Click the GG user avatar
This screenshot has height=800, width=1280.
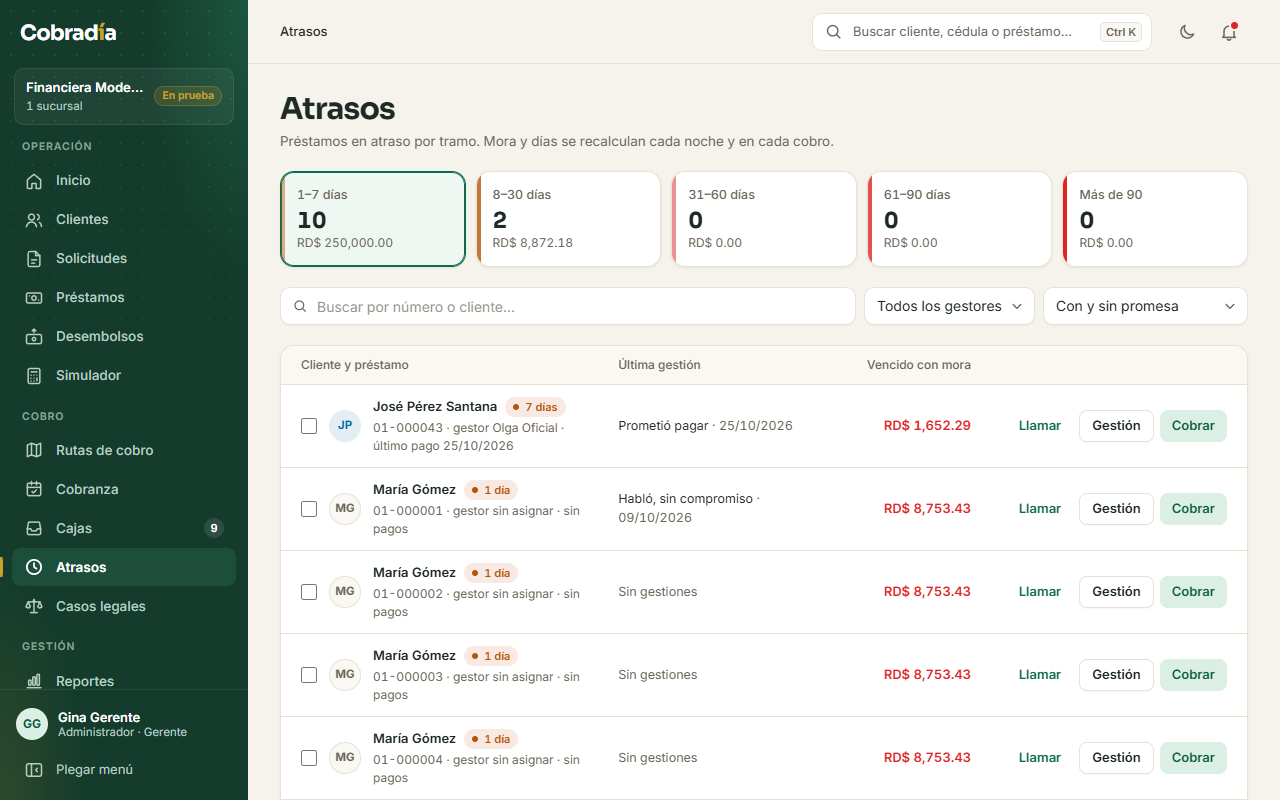pyautogui.click(x=32, y=724)
